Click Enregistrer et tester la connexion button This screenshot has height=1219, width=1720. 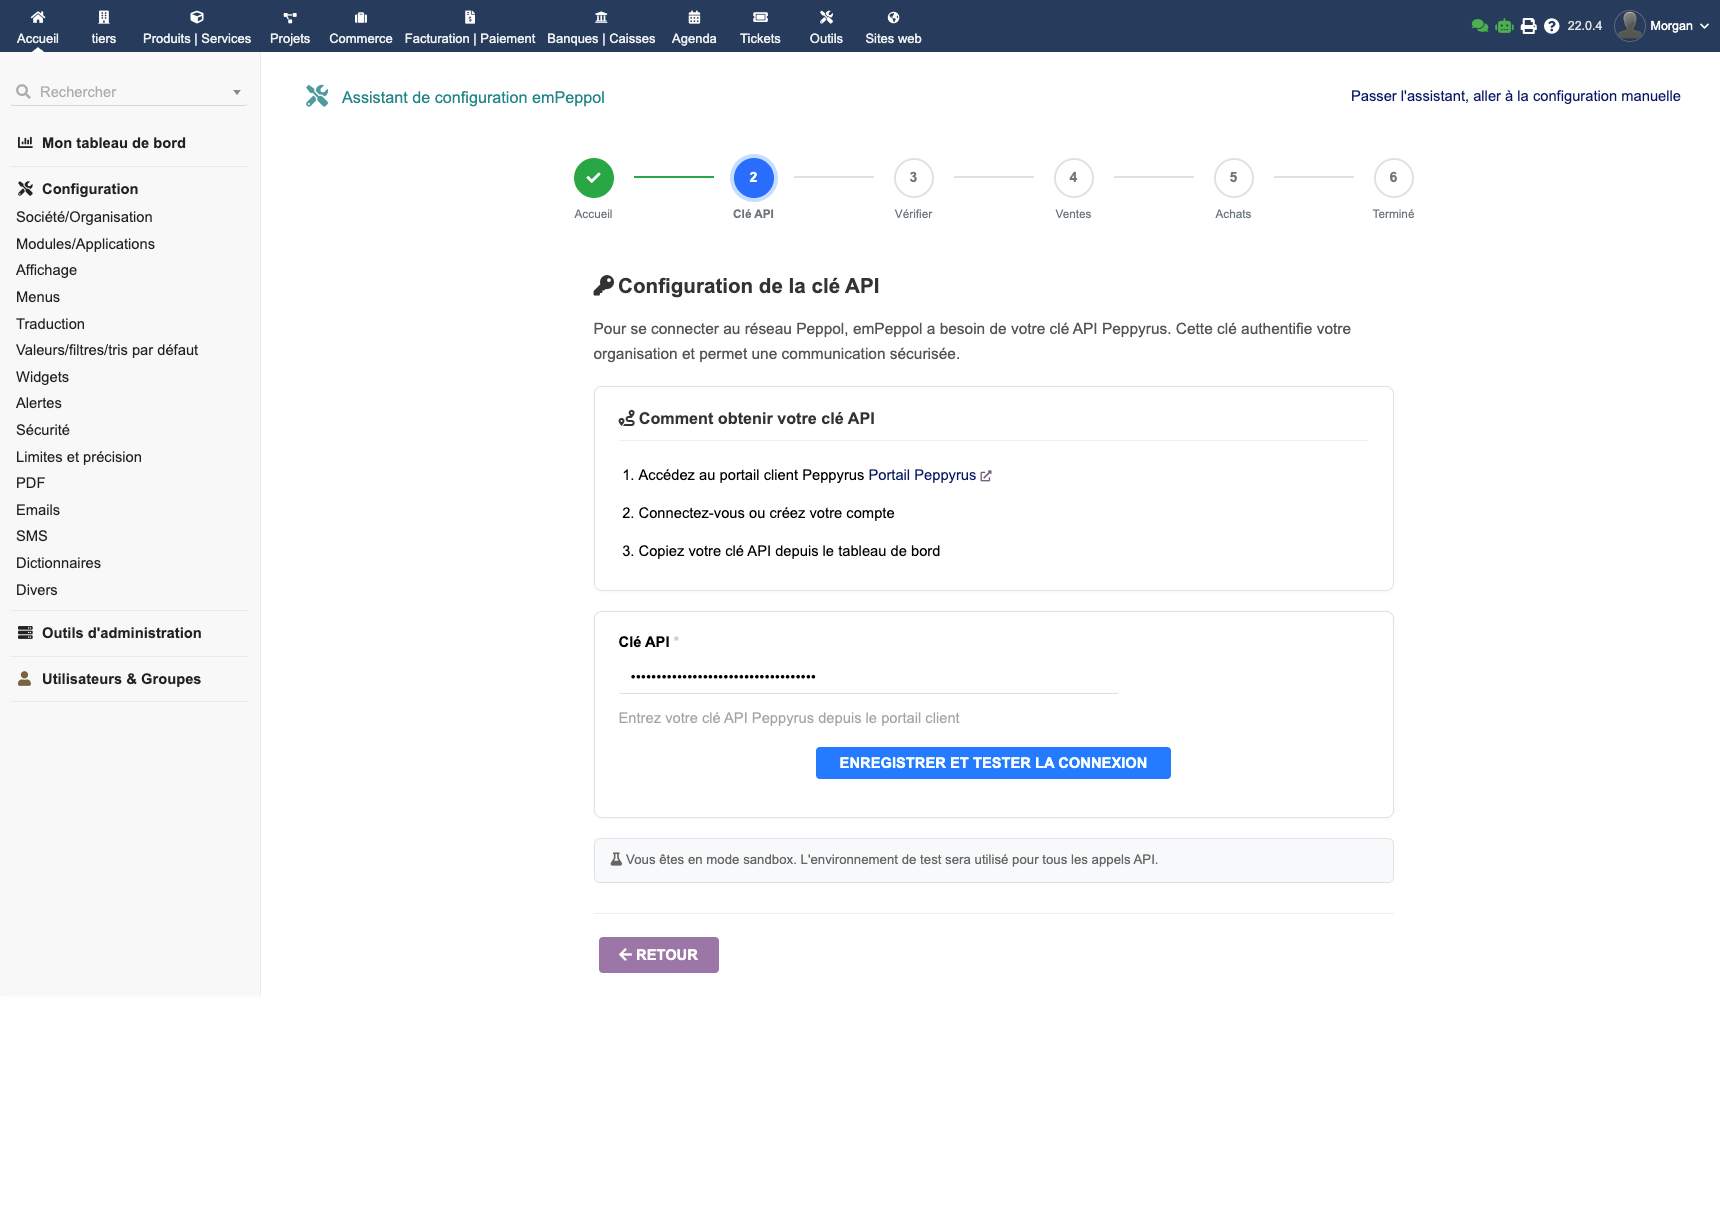coord(993,763)
